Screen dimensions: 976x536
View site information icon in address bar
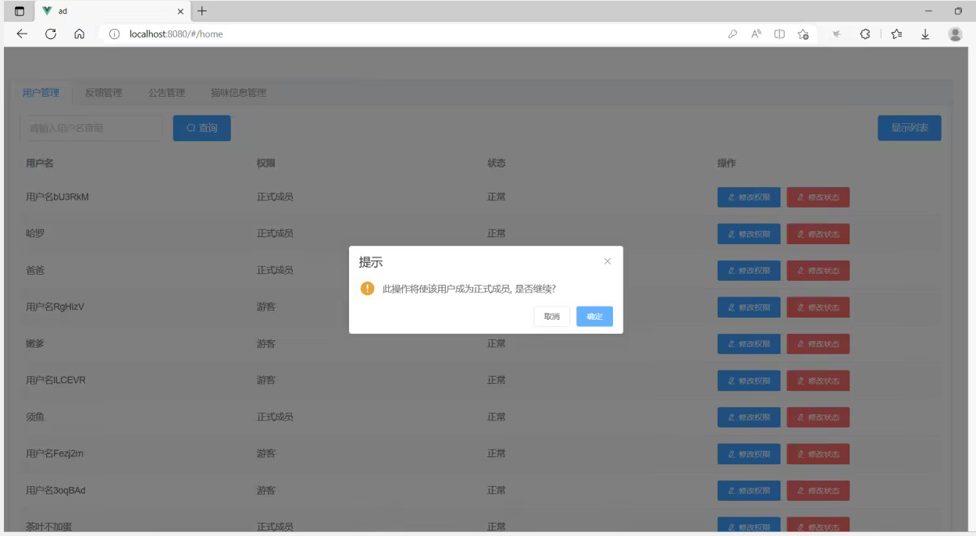pos(114,34)
